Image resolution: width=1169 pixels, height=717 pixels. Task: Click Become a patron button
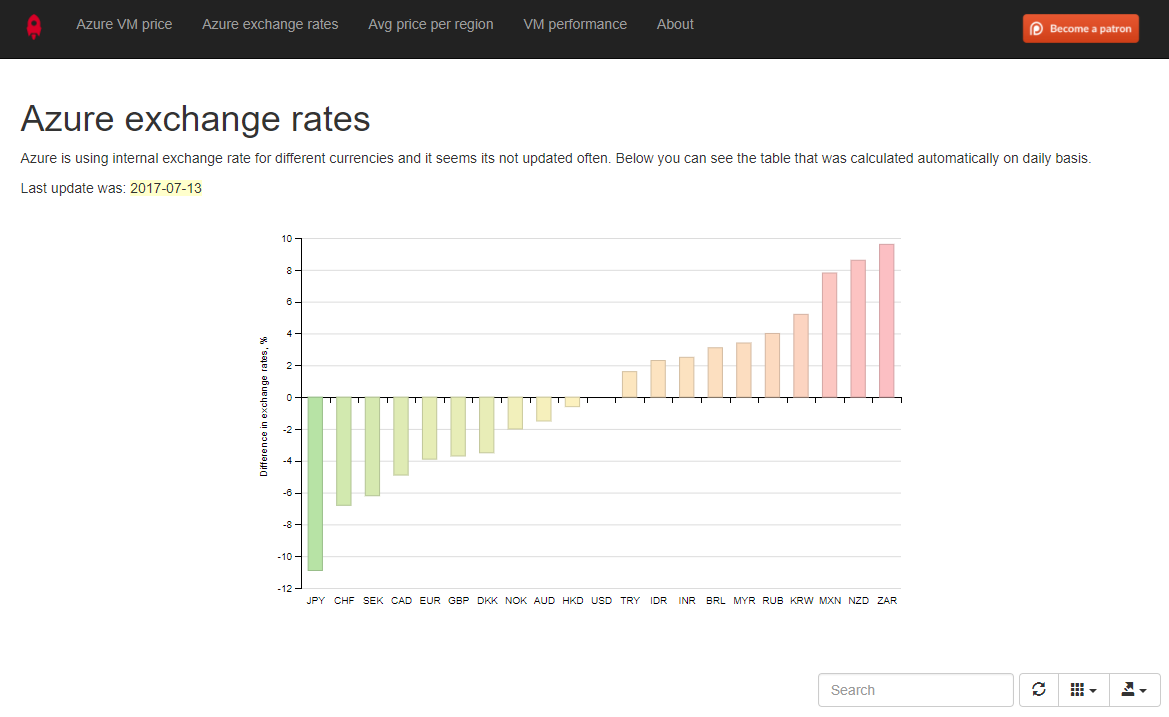pyautogui.click(x=1080, y=28)
